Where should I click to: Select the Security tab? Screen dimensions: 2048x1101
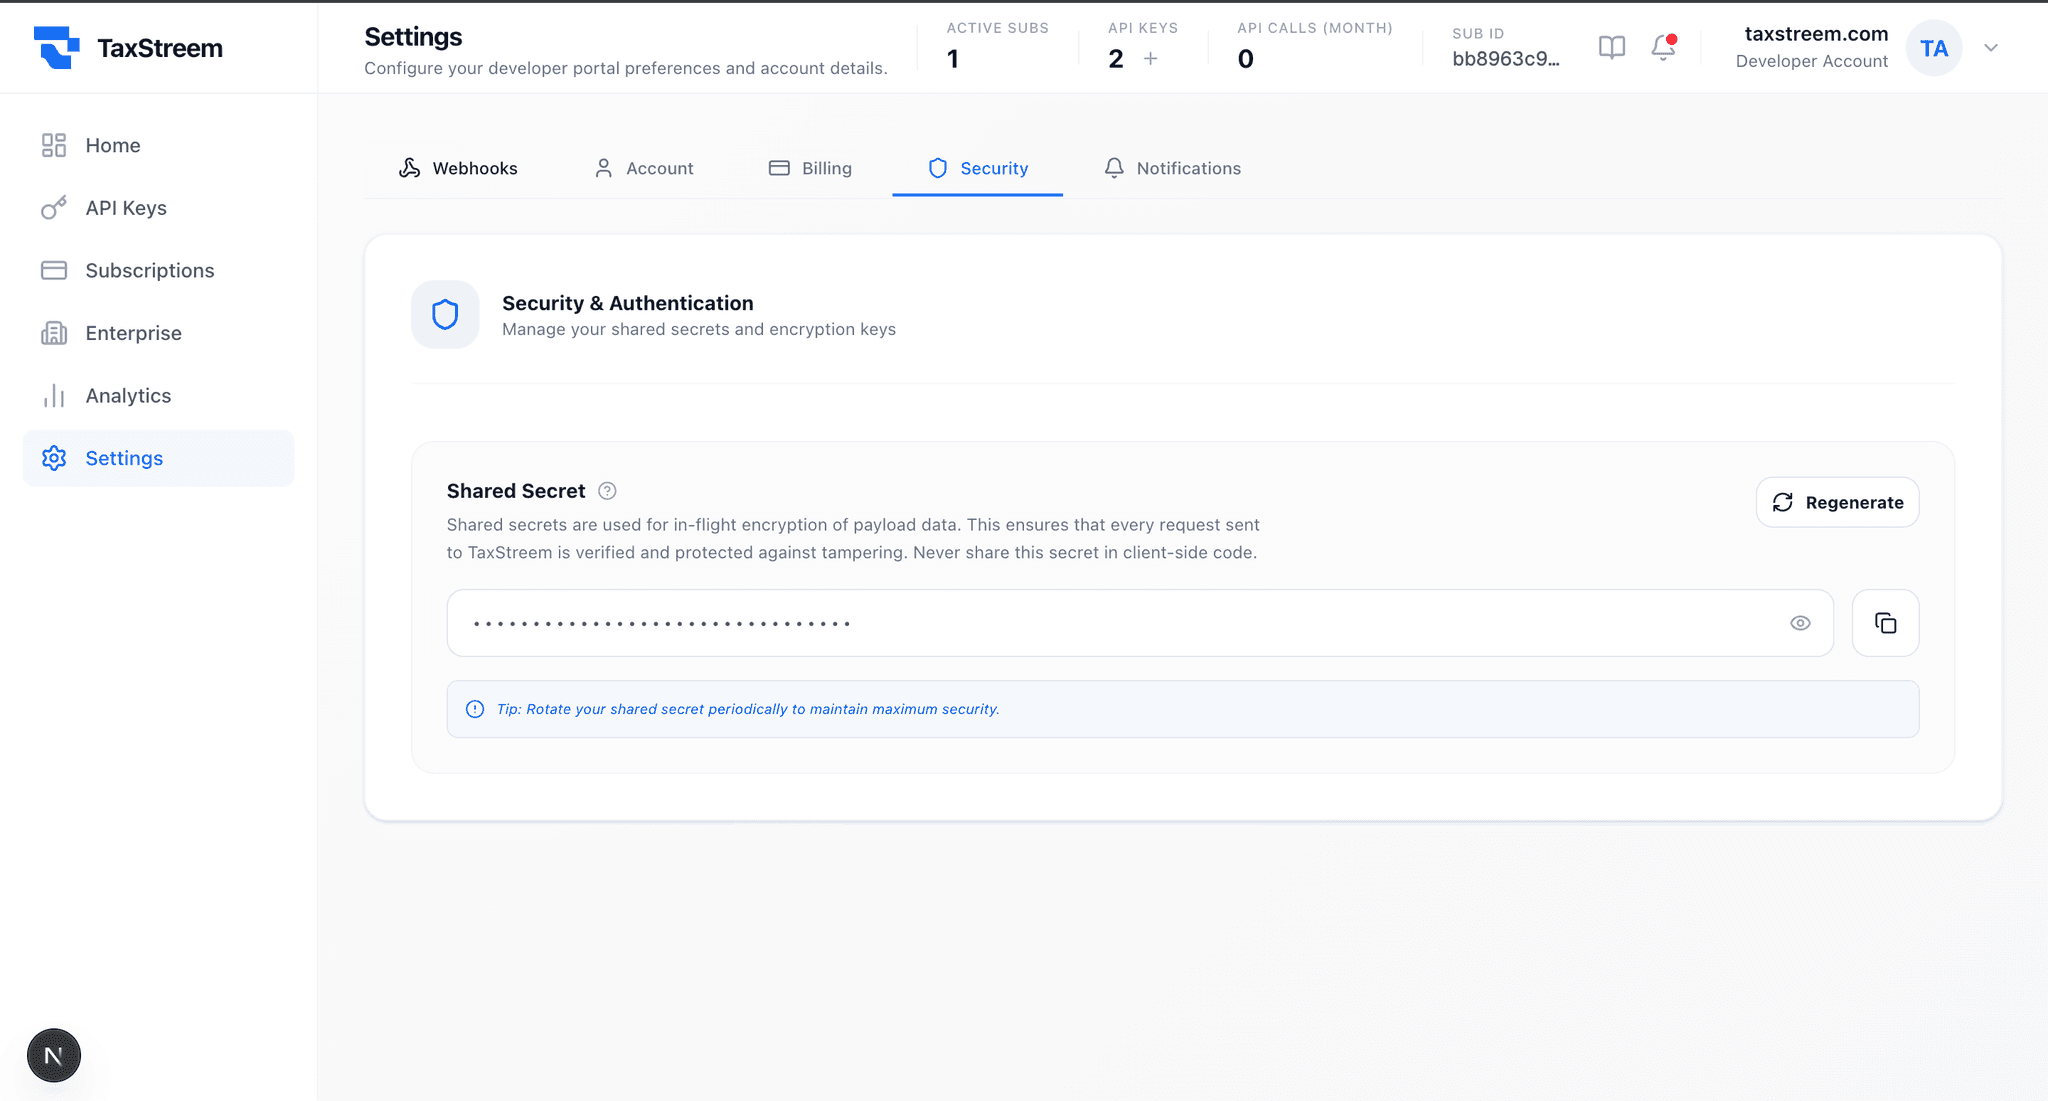point(977,168)
